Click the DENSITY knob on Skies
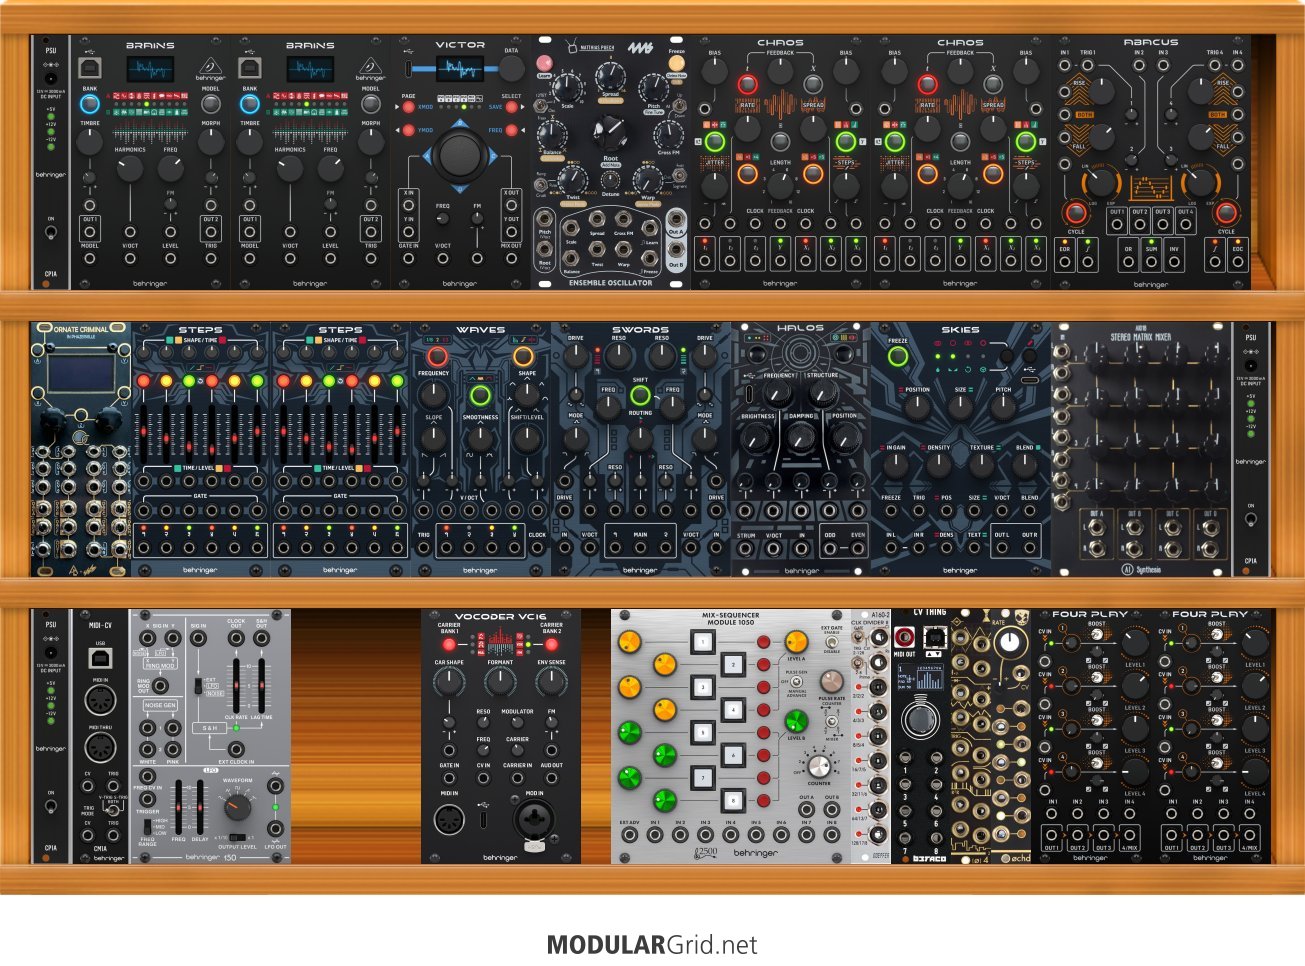1305x966 pixels. 939,466
